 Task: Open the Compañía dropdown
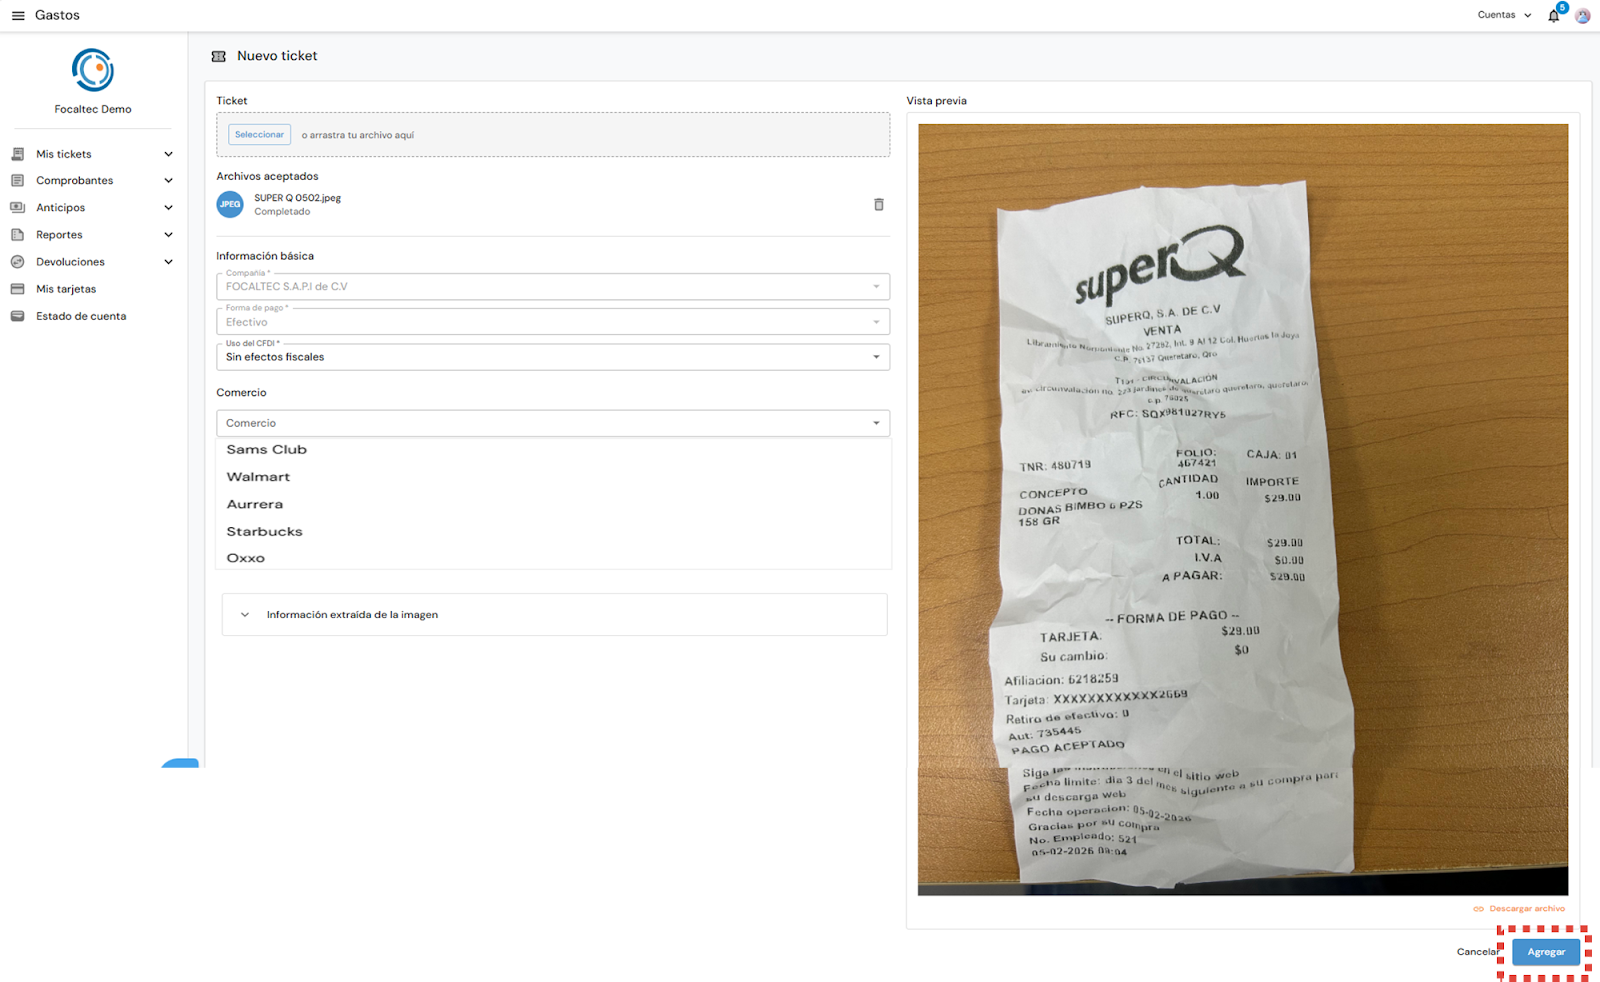pos(553,287)
